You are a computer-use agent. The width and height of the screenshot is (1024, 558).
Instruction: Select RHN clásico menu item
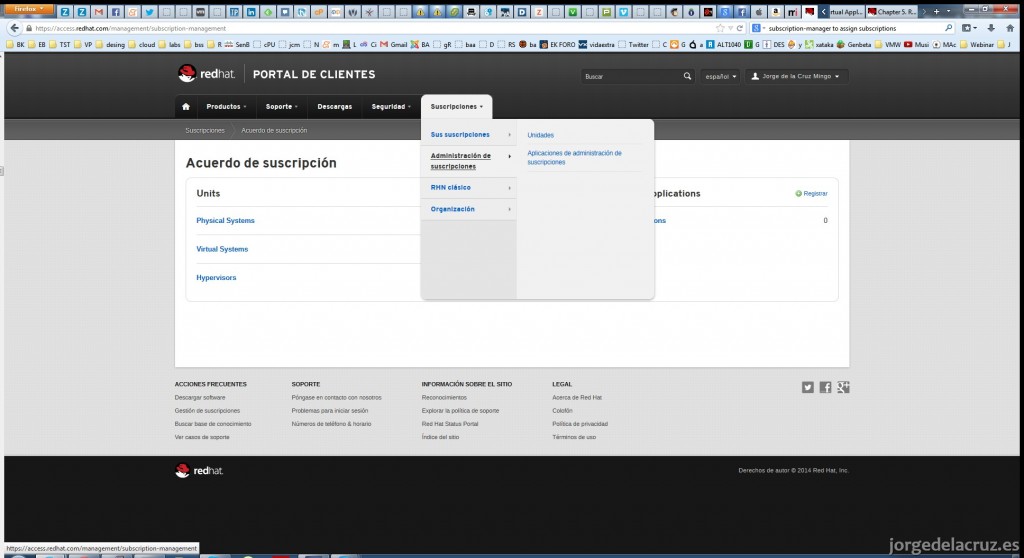469,188
